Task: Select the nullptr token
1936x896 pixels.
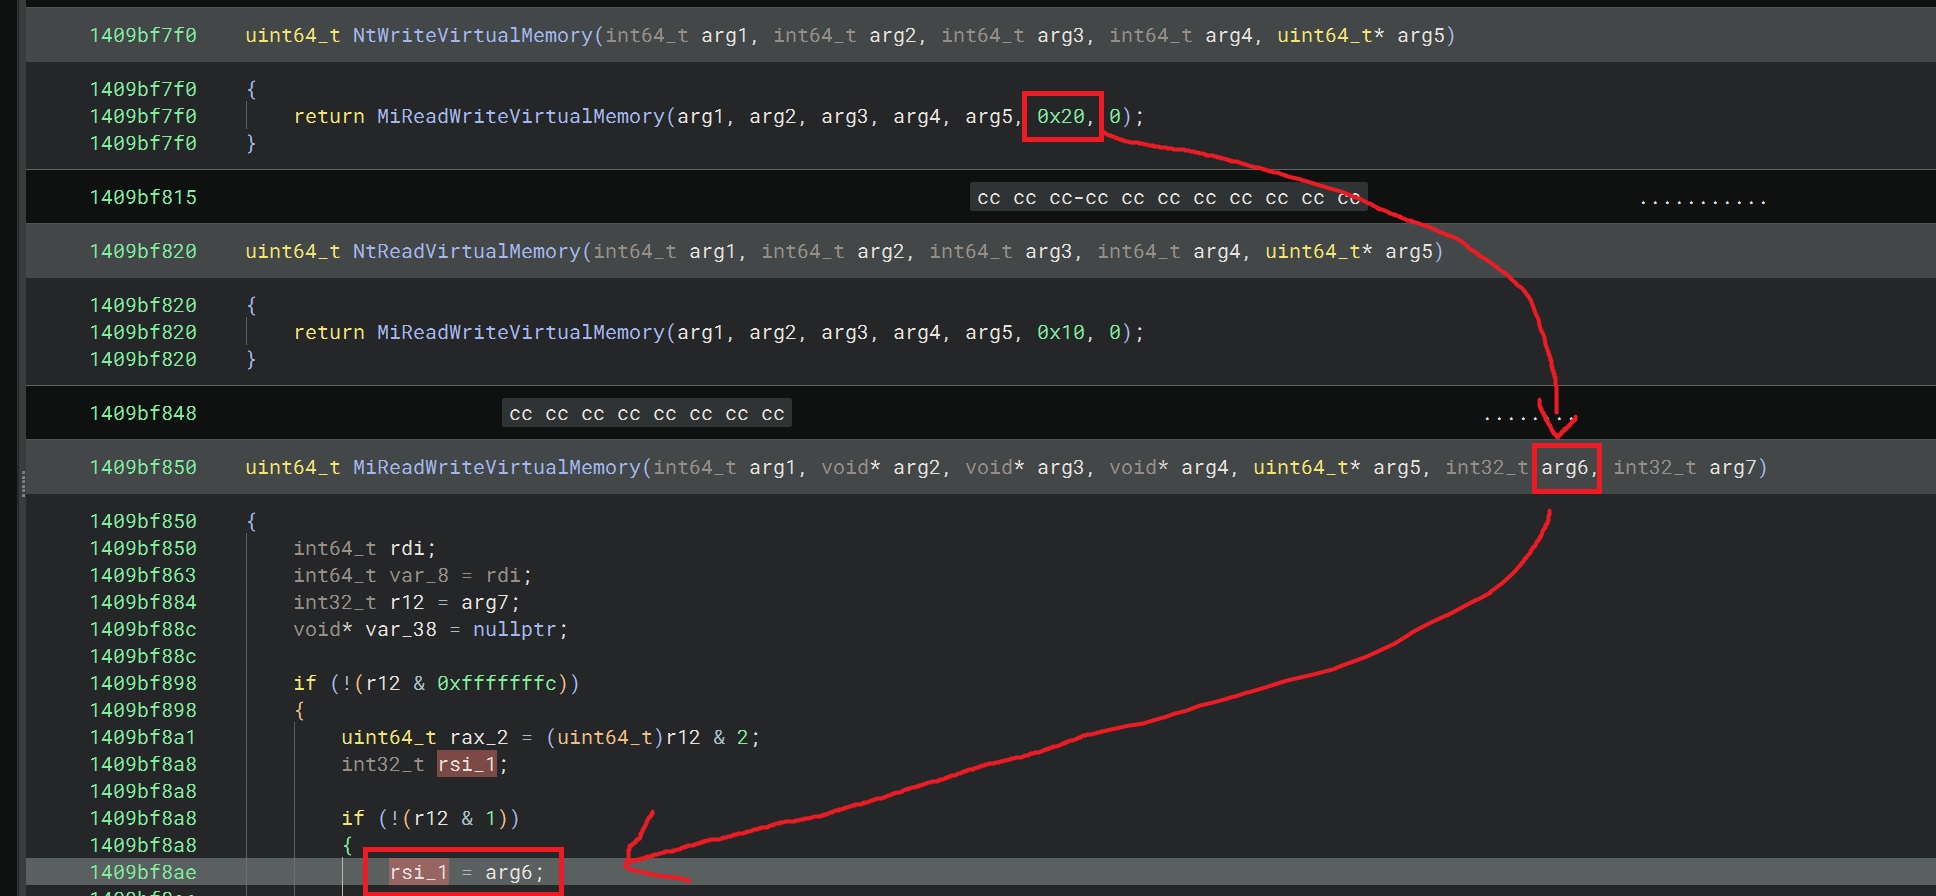Action: (514, 630)
